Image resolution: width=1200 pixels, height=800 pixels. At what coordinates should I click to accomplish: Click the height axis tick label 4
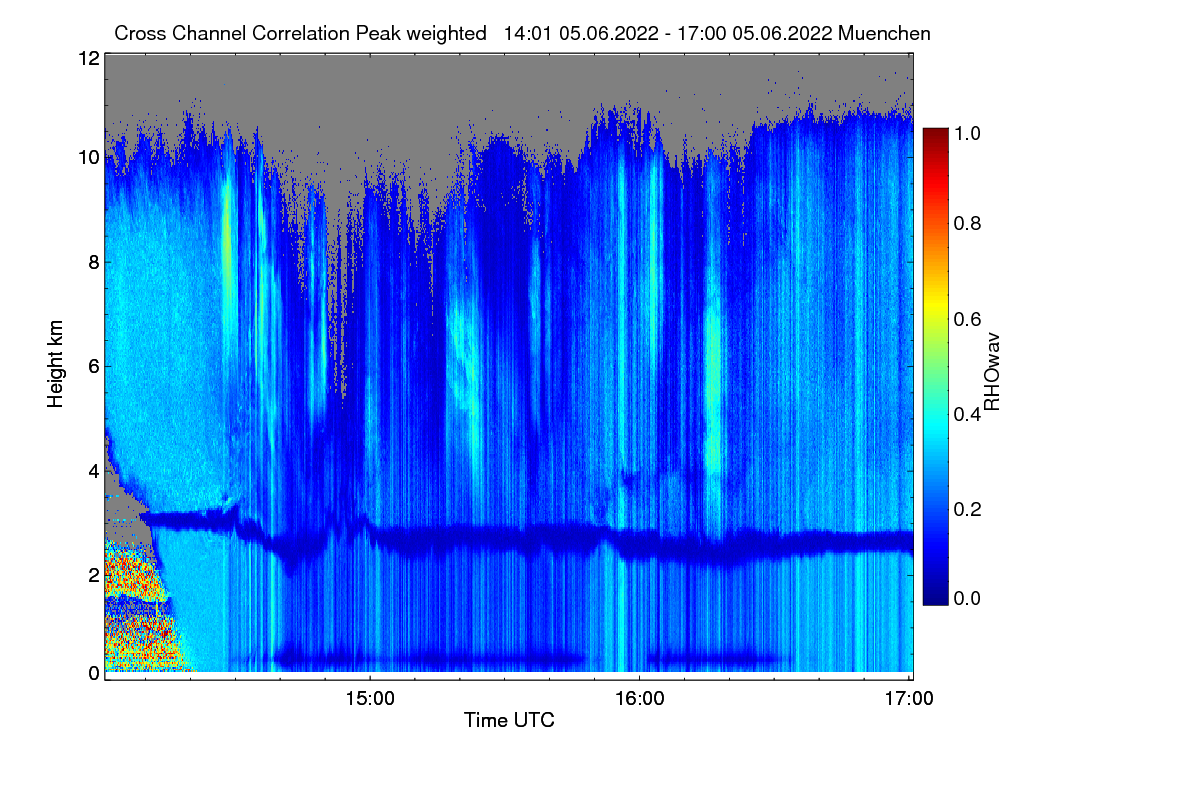tap(93, 470)
